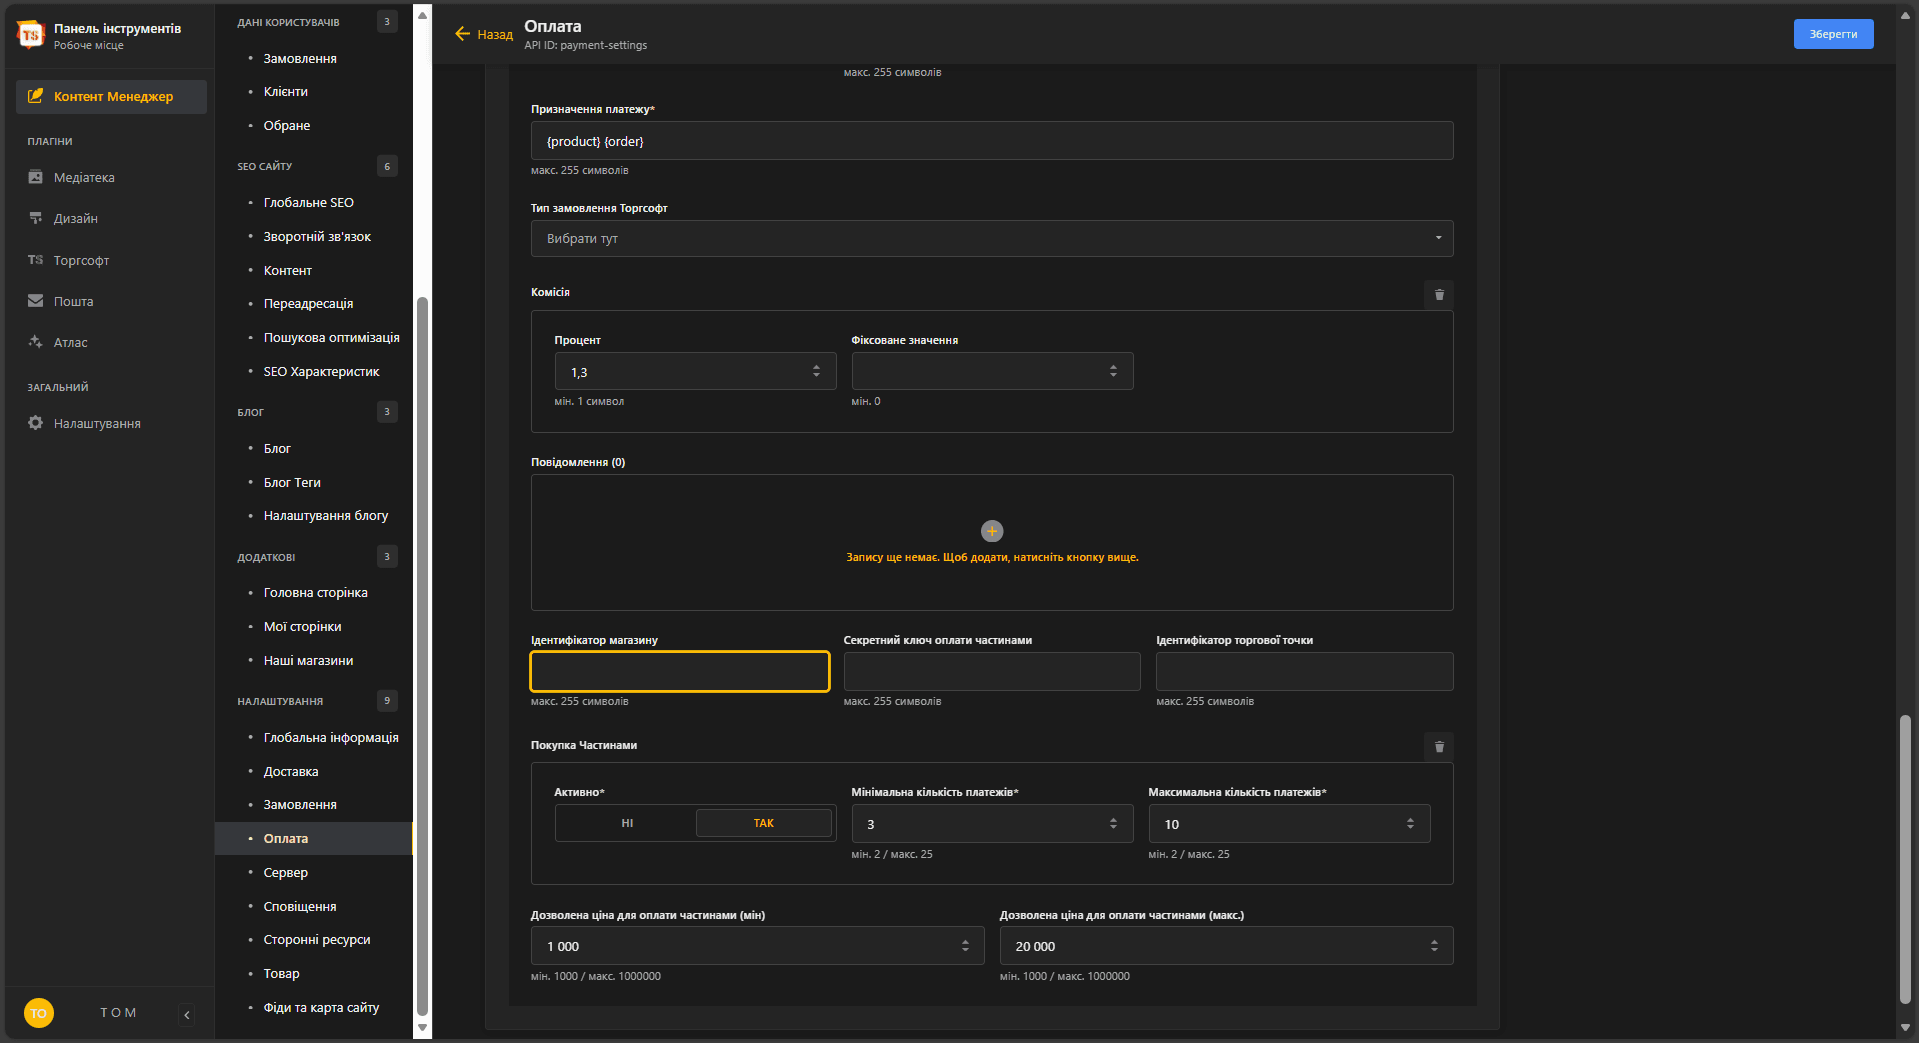Open Глобальне SEO in the menu

[x=308, y=203]
